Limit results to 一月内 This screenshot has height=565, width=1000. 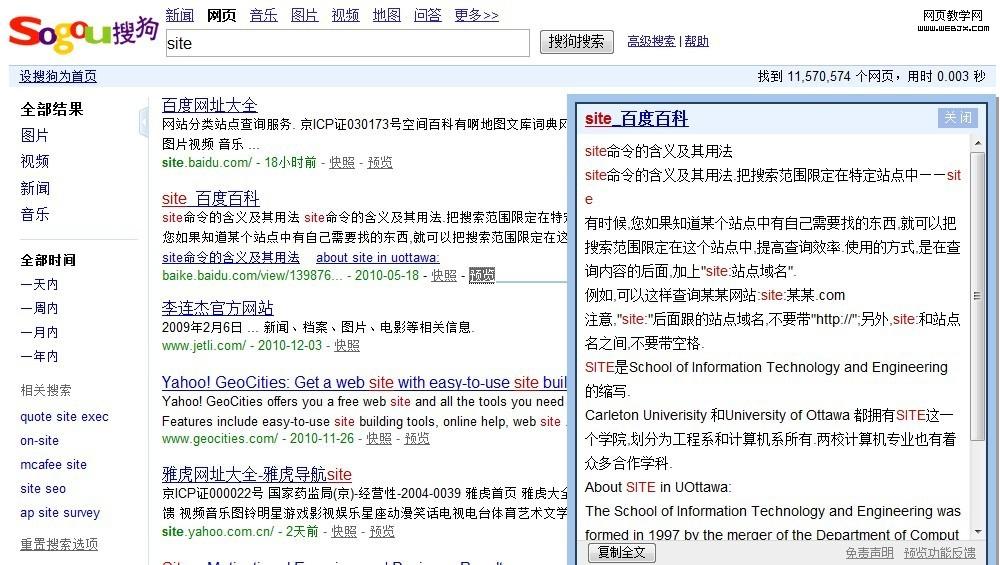coord(39,332)
